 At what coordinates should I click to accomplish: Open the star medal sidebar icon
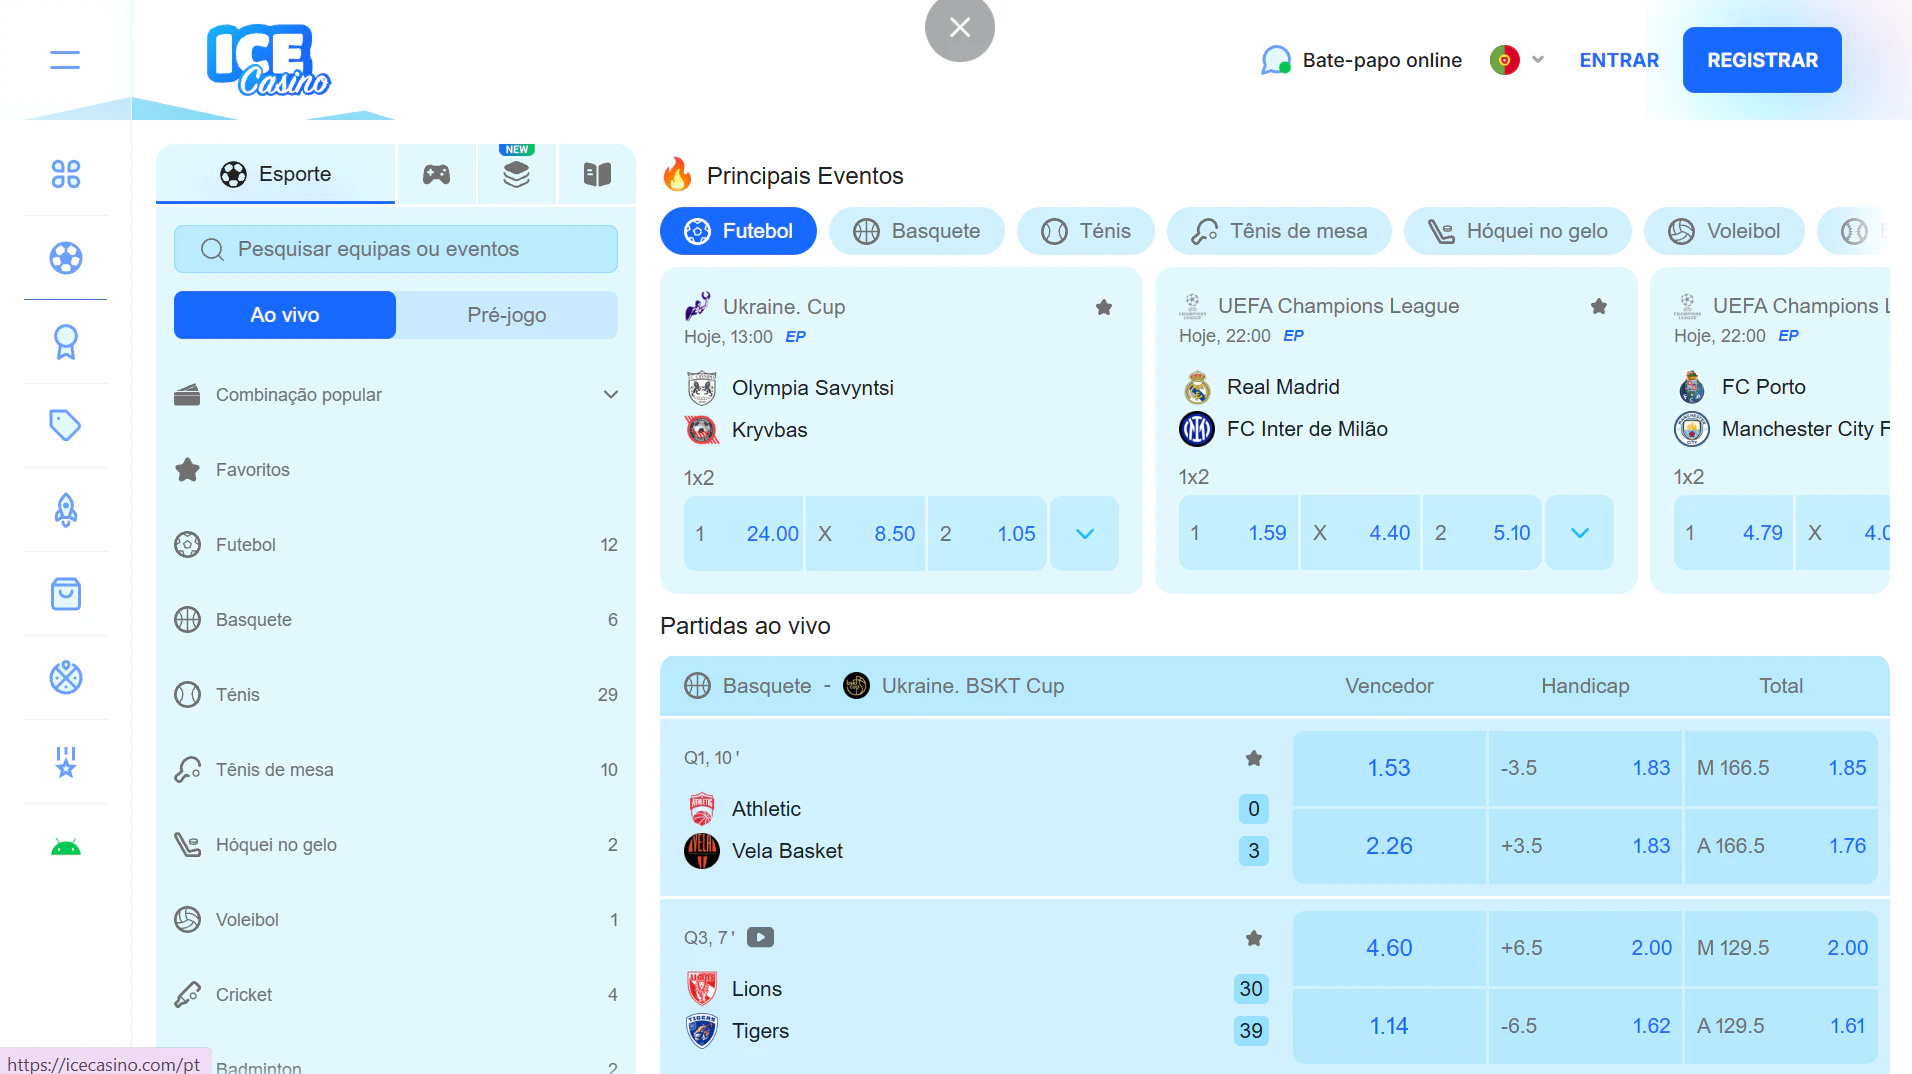coord(66,762)
